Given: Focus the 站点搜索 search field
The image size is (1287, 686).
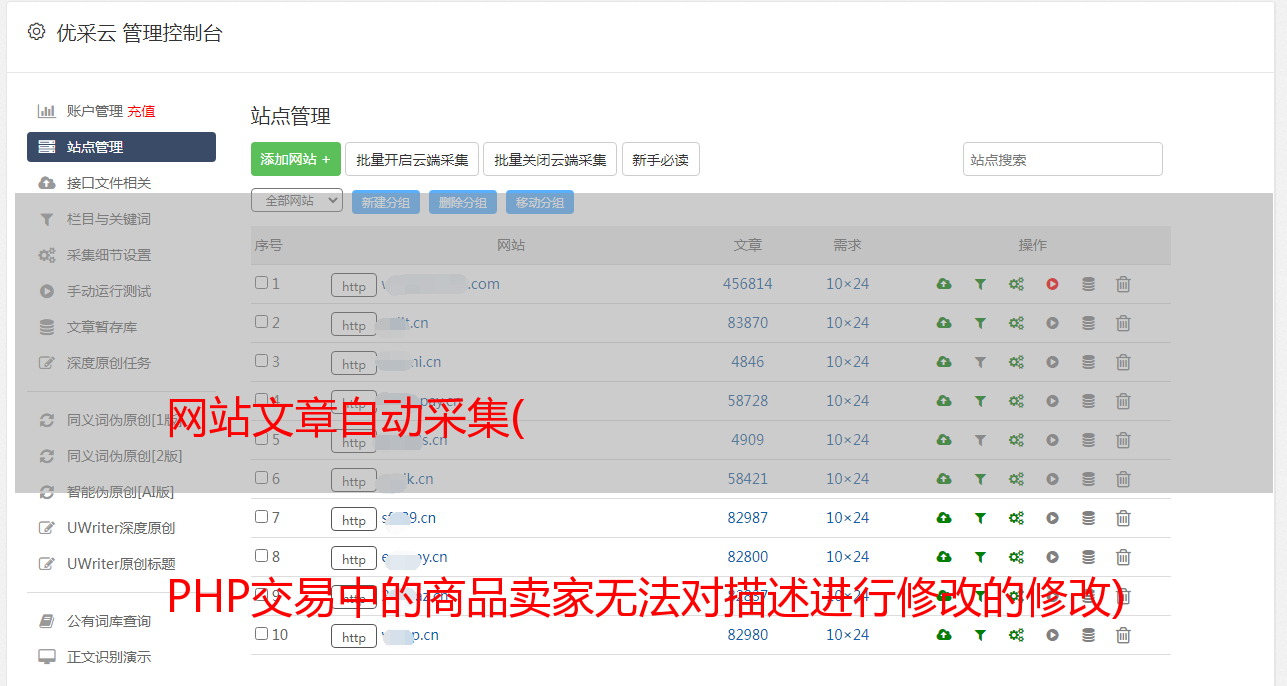Looking at the screenshot, I should click(1063, 159).
